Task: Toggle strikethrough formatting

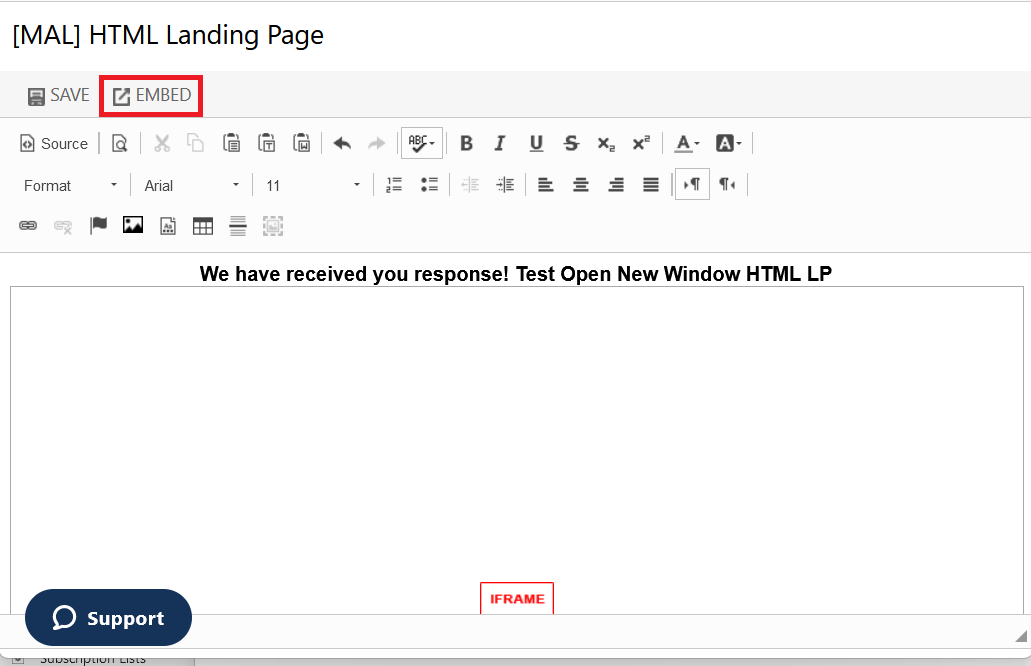Action: tap(571, 143)
